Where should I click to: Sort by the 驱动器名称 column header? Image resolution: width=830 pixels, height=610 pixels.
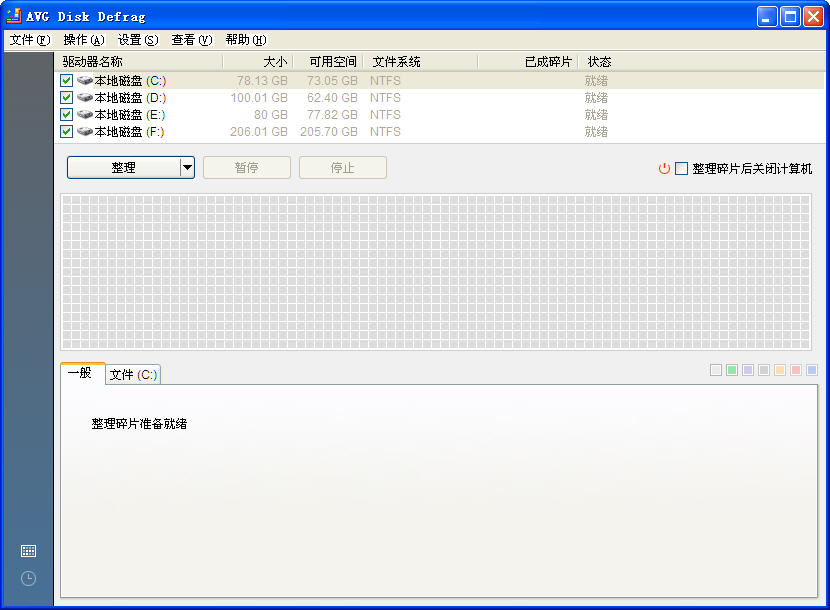pos(139,62)
